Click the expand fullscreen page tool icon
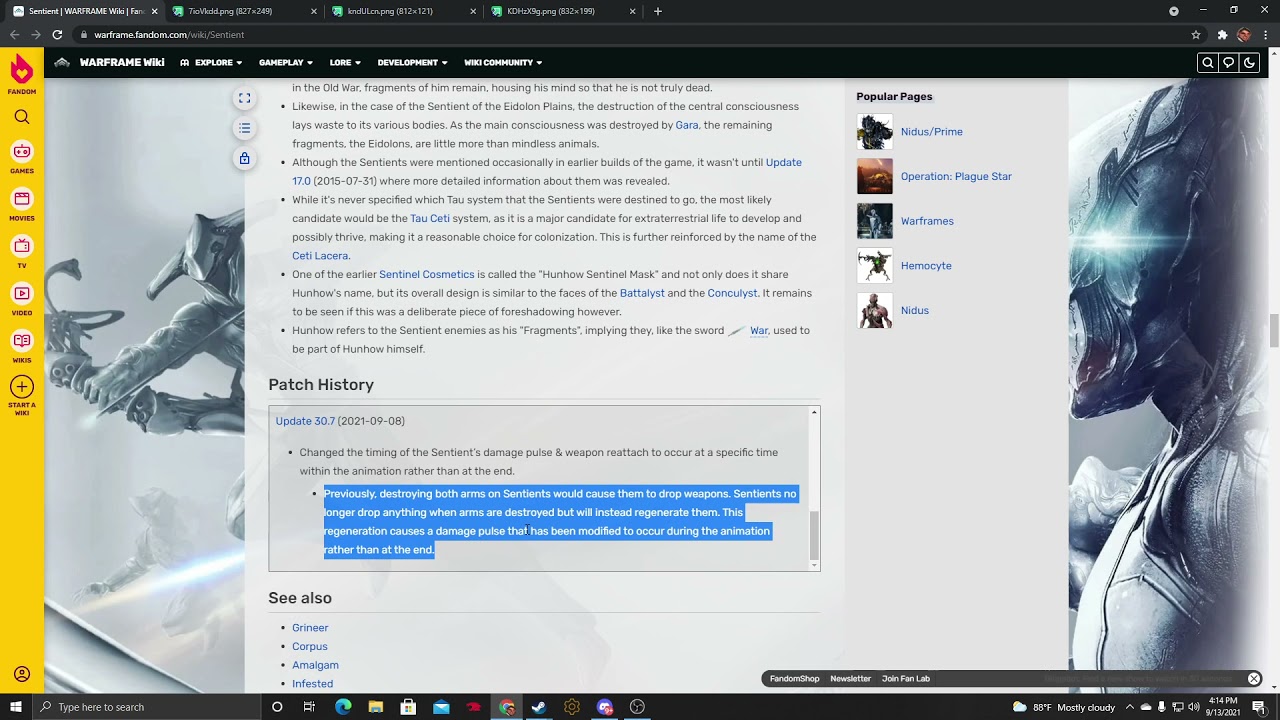 pos(244,98)
